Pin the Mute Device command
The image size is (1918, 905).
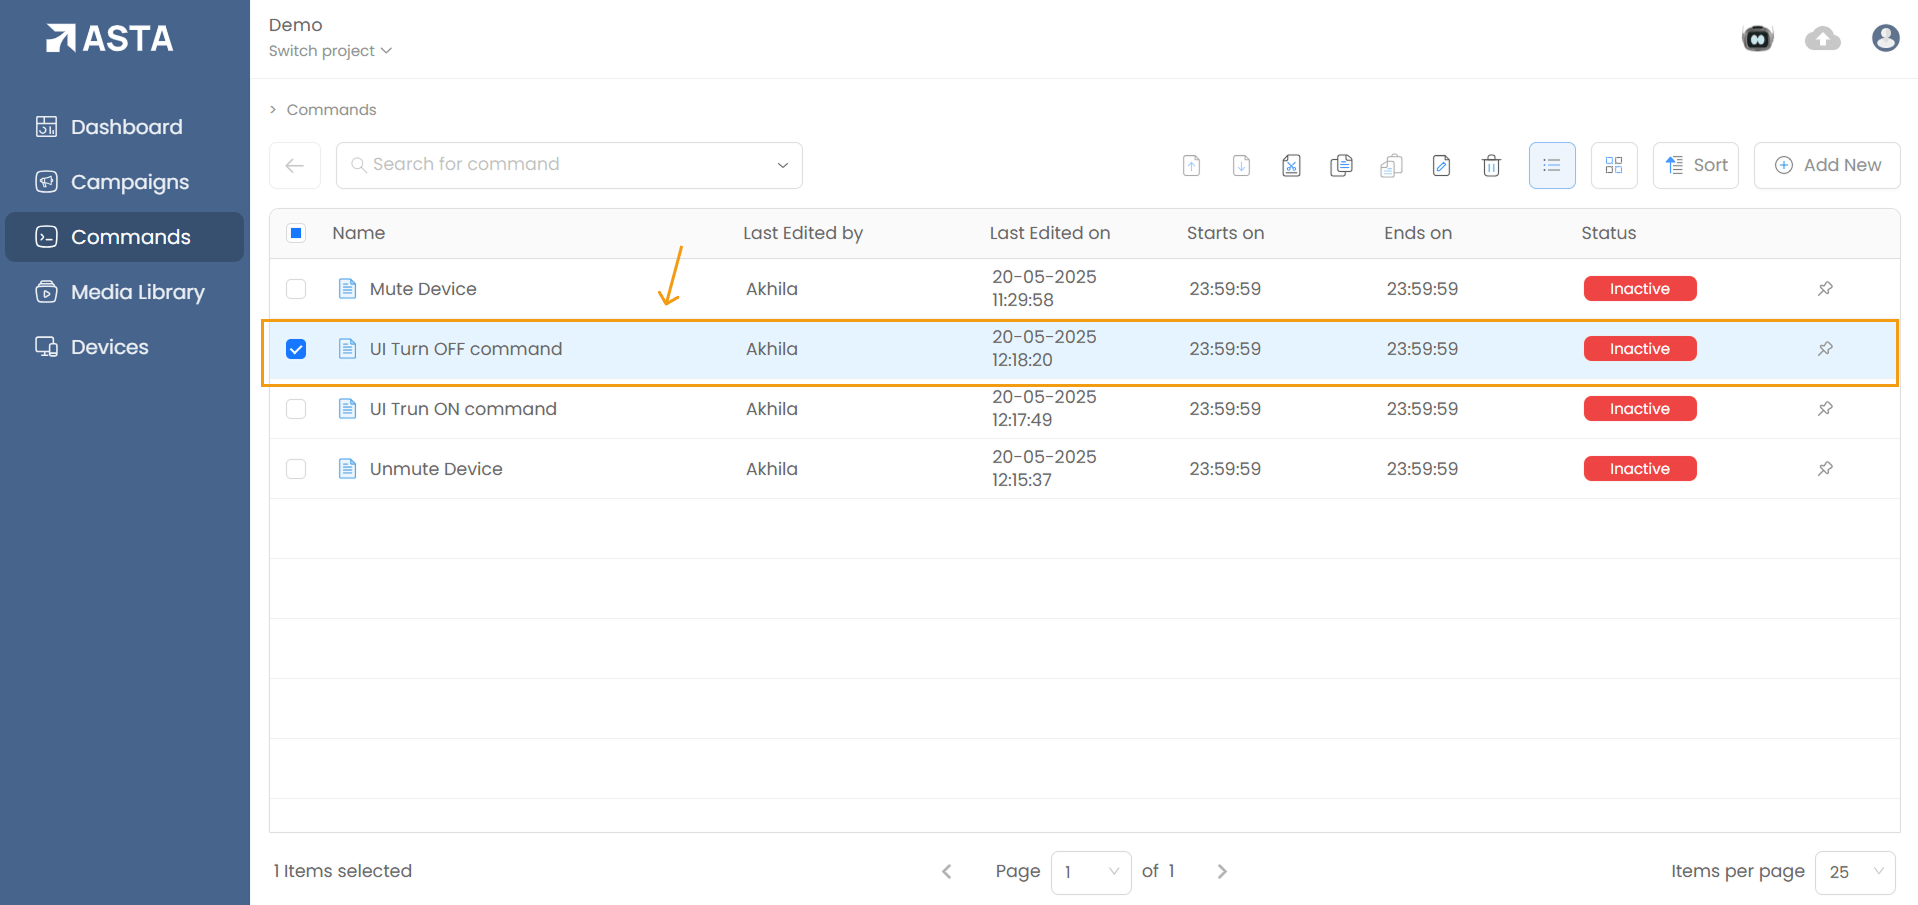pos(1824,289)
